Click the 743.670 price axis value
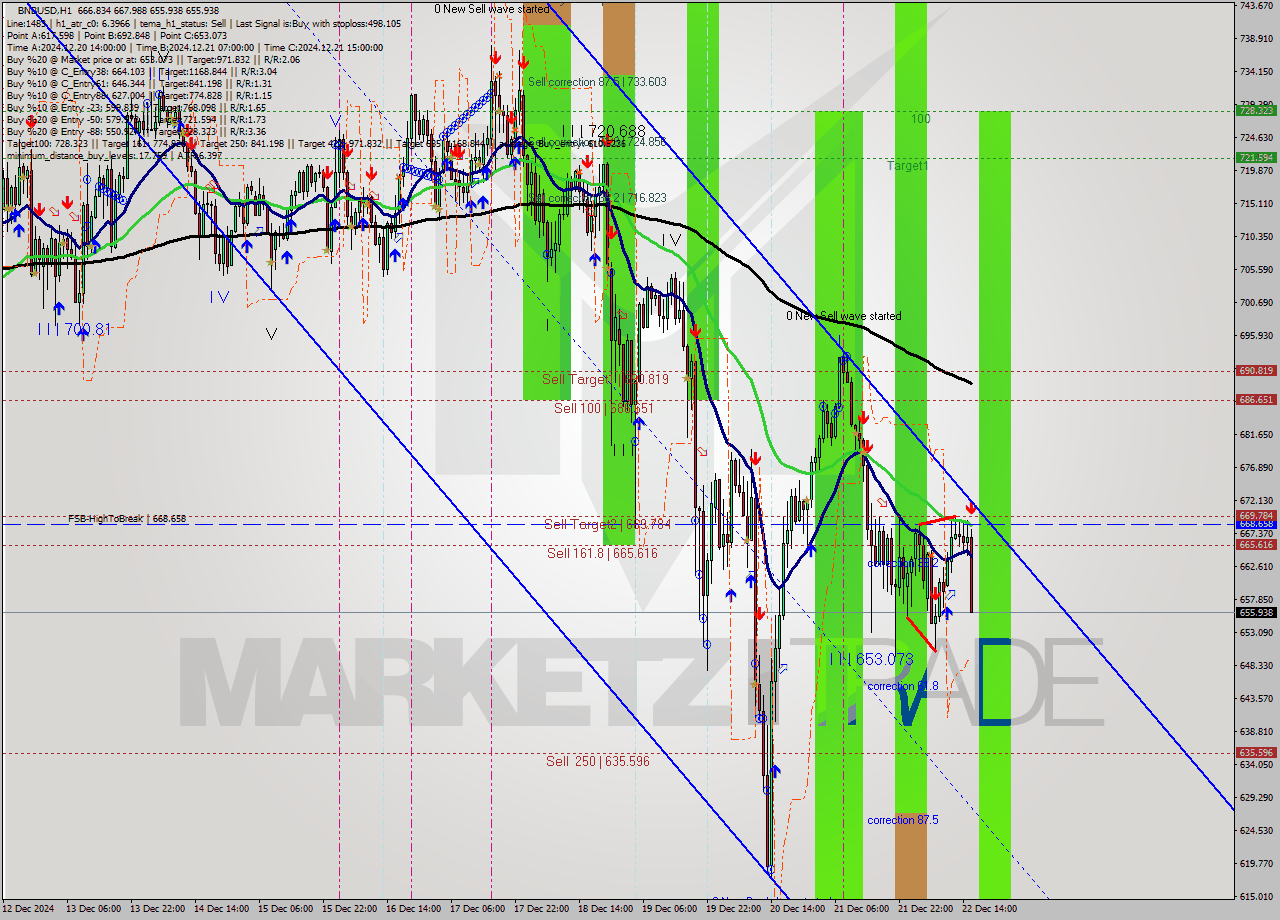The image size is (1280, 920). [1256, 6]
